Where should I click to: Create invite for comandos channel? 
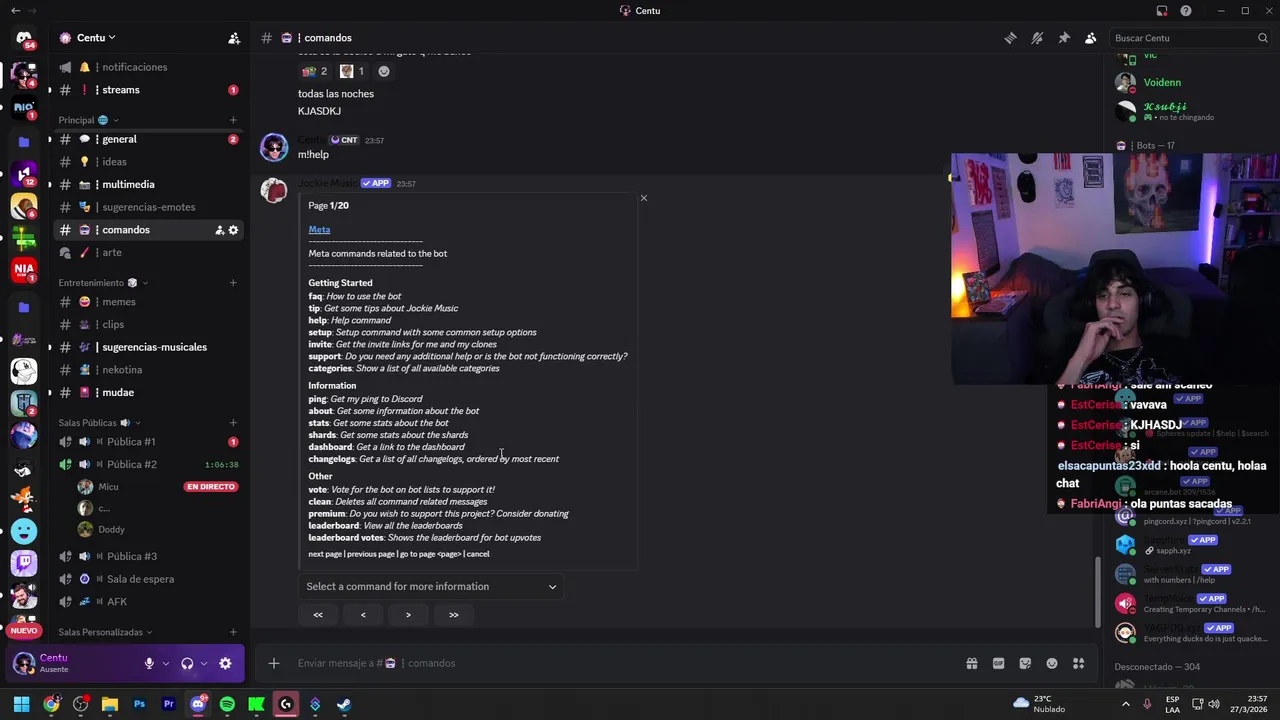219,230
